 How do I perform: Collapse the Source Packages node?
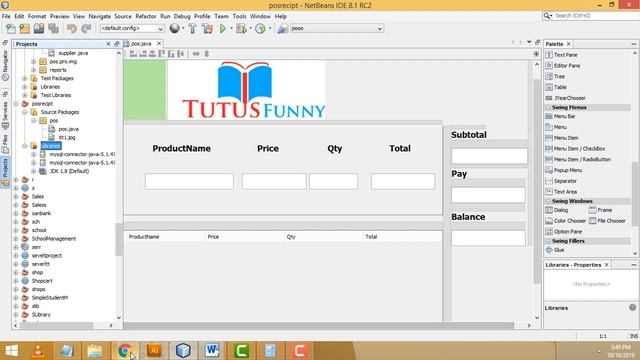coord(24,112)
